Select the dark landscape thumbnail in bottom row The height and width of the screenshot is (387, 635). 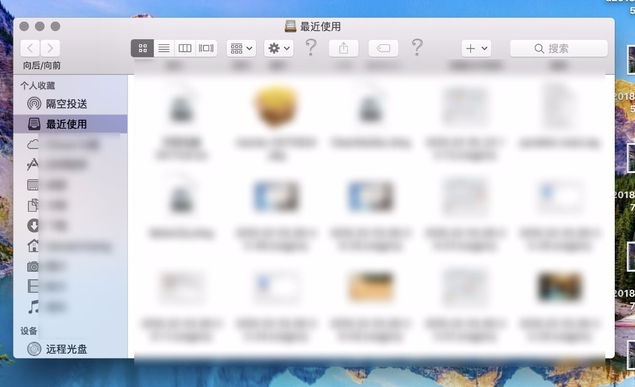click(x=559, y=287)
